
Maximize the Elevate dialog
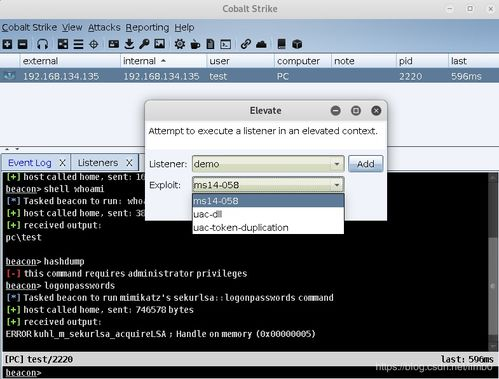point(356,111)
